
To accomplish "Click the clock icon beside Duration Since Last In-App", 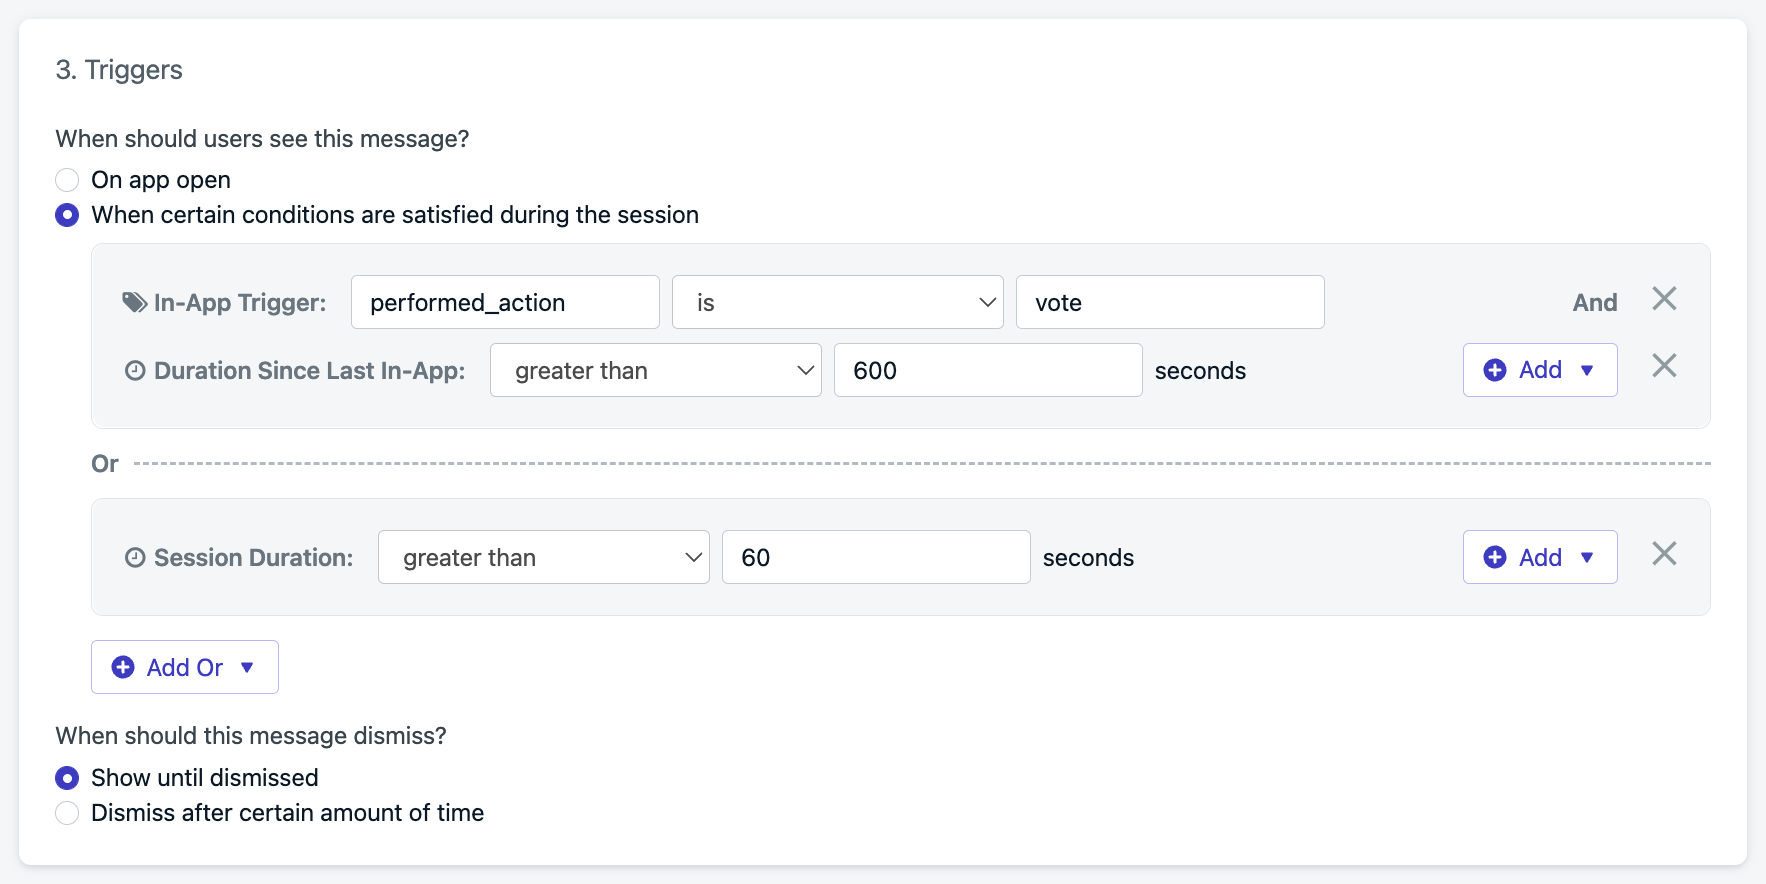I will [135, 370].
